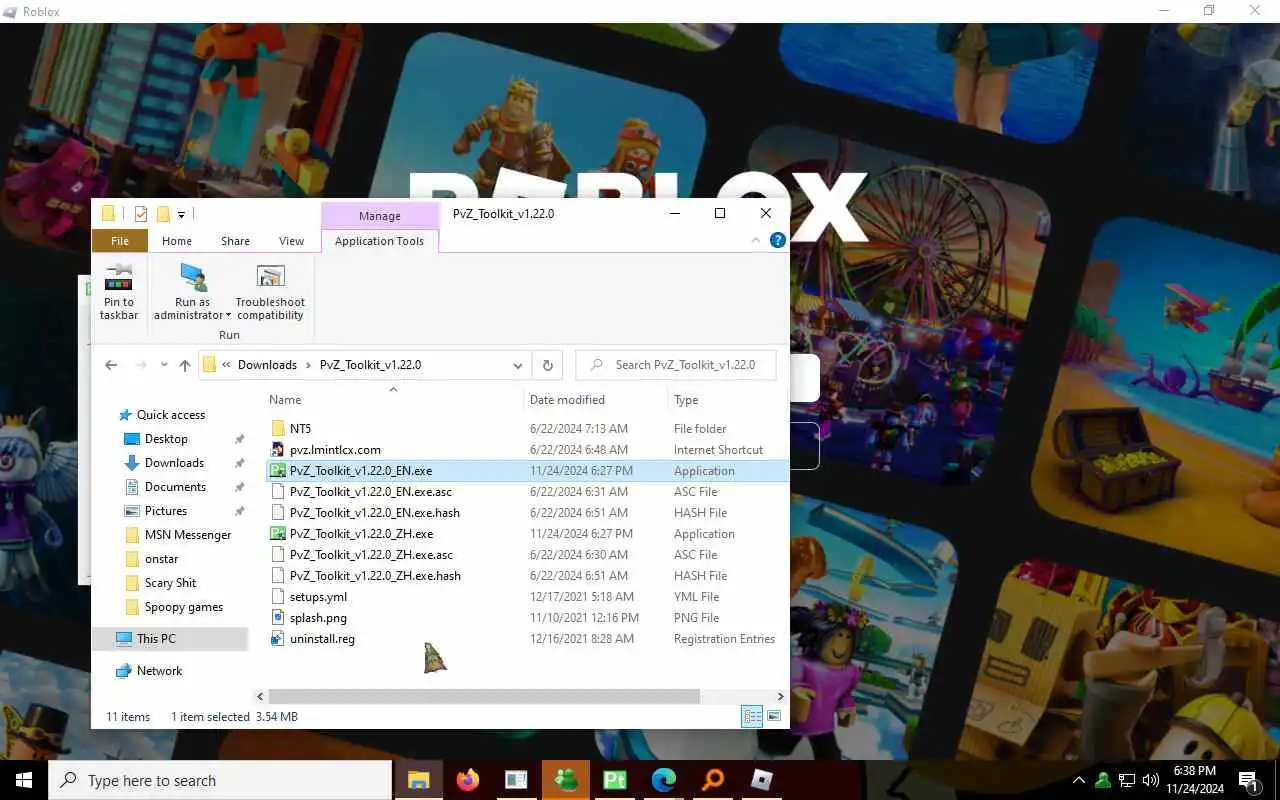Image resolution: width=1280 pixels, height=800 pixels.
Task: Select the uninstall.reg file
Action: 322,639
